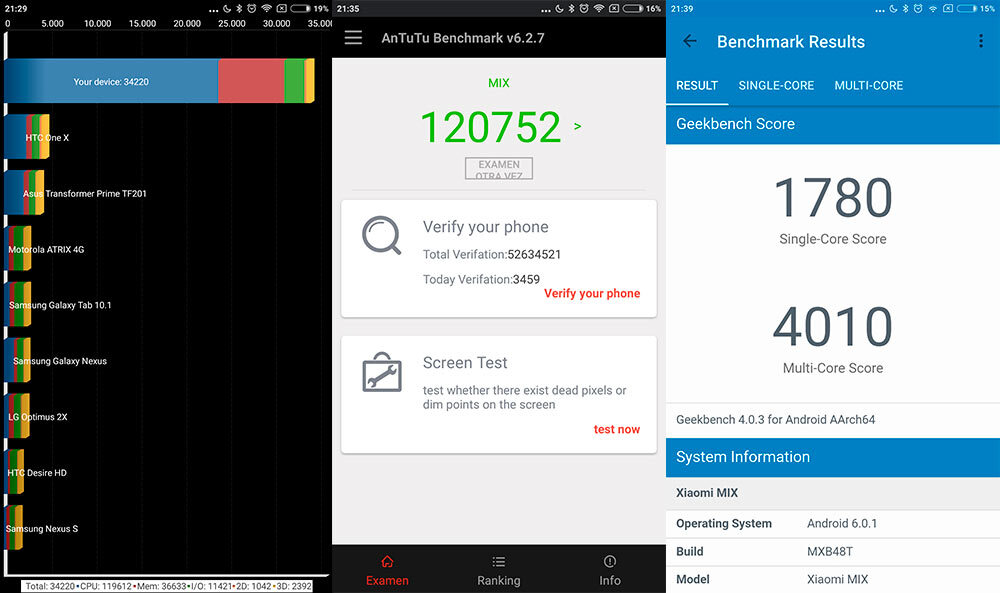Tap the magnifier icon beside Verify your phone

tap(381, 235)
